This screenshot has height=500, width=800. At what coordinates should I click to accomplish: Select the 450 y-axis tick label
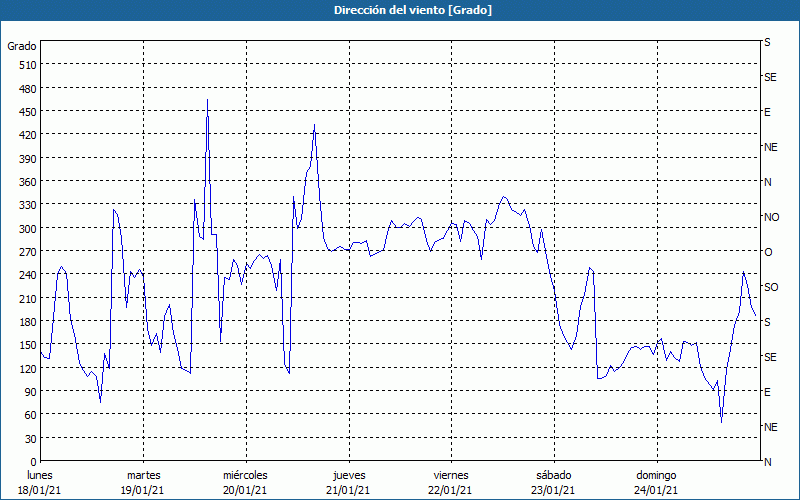[x=27, y=112]
